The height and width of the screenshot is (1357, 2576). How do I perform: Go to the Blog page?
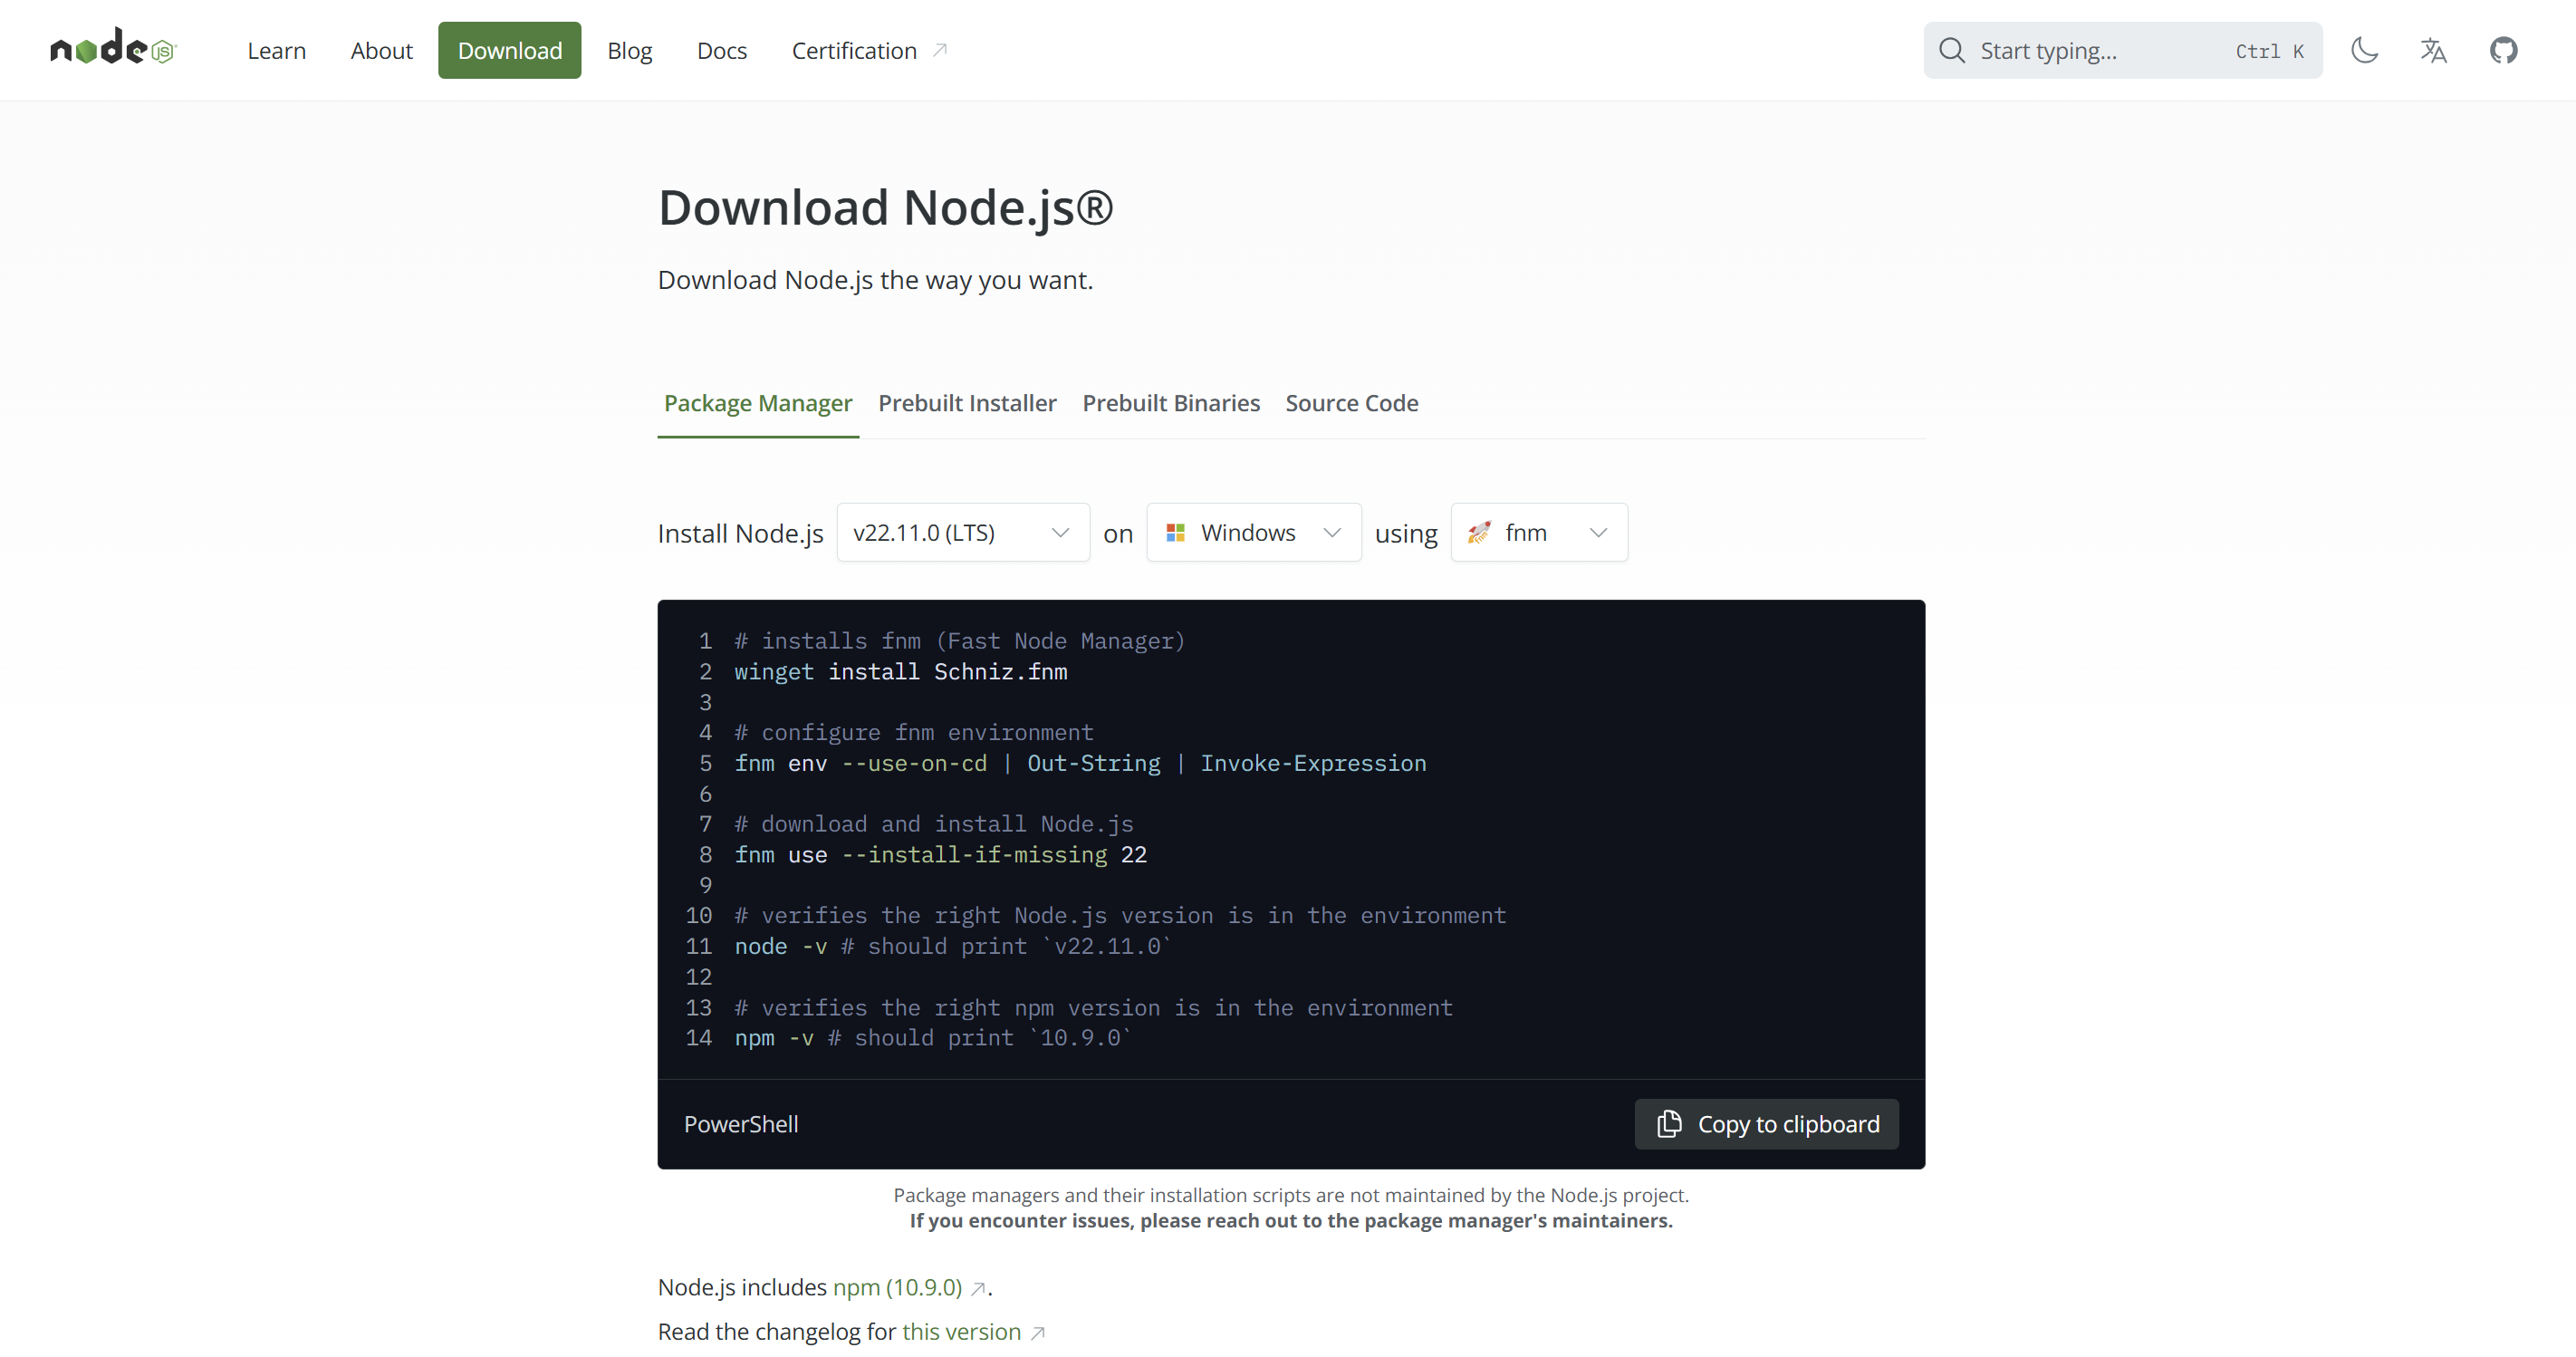(629, 50)
